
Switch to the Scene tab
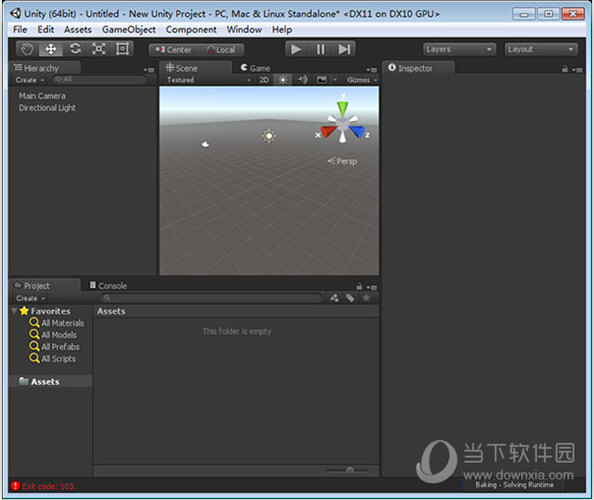pyautogui.click(x=195, y=68)
